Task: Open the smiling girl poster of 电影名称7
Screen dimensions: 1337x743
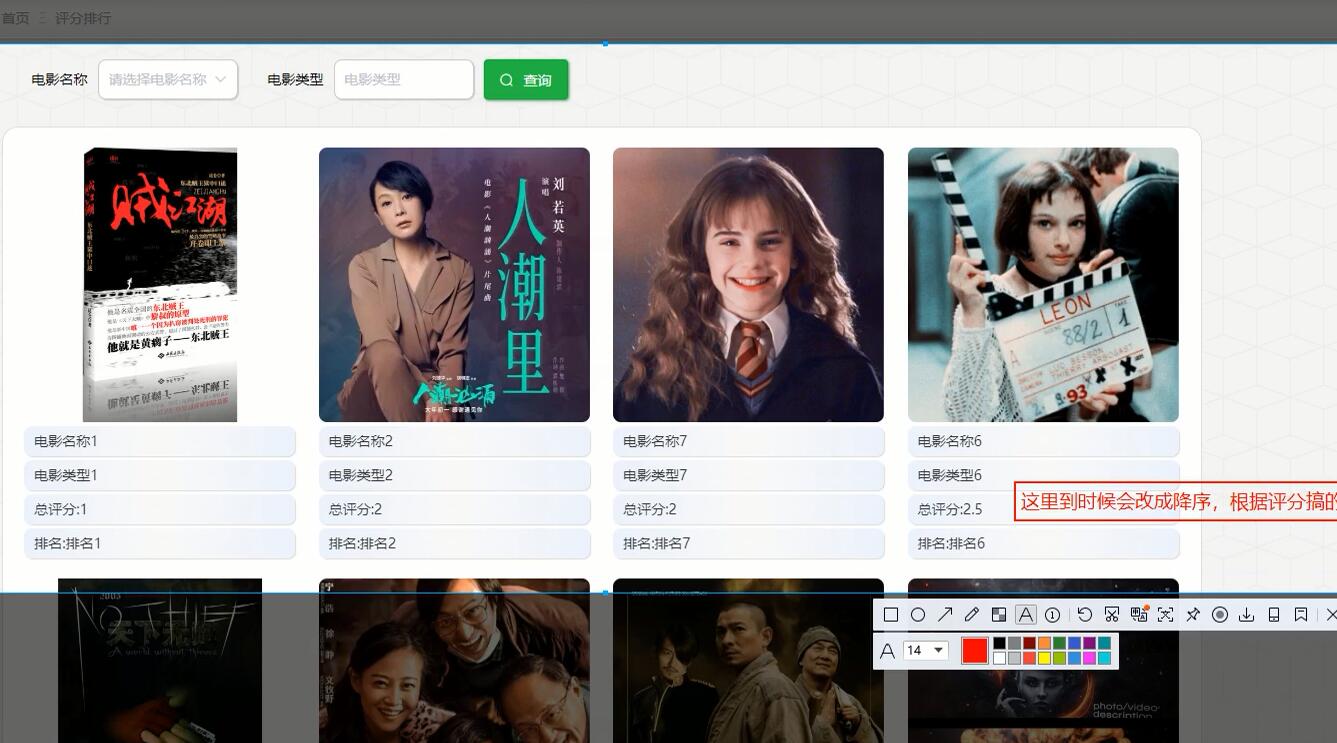Action: pos(748,285)
